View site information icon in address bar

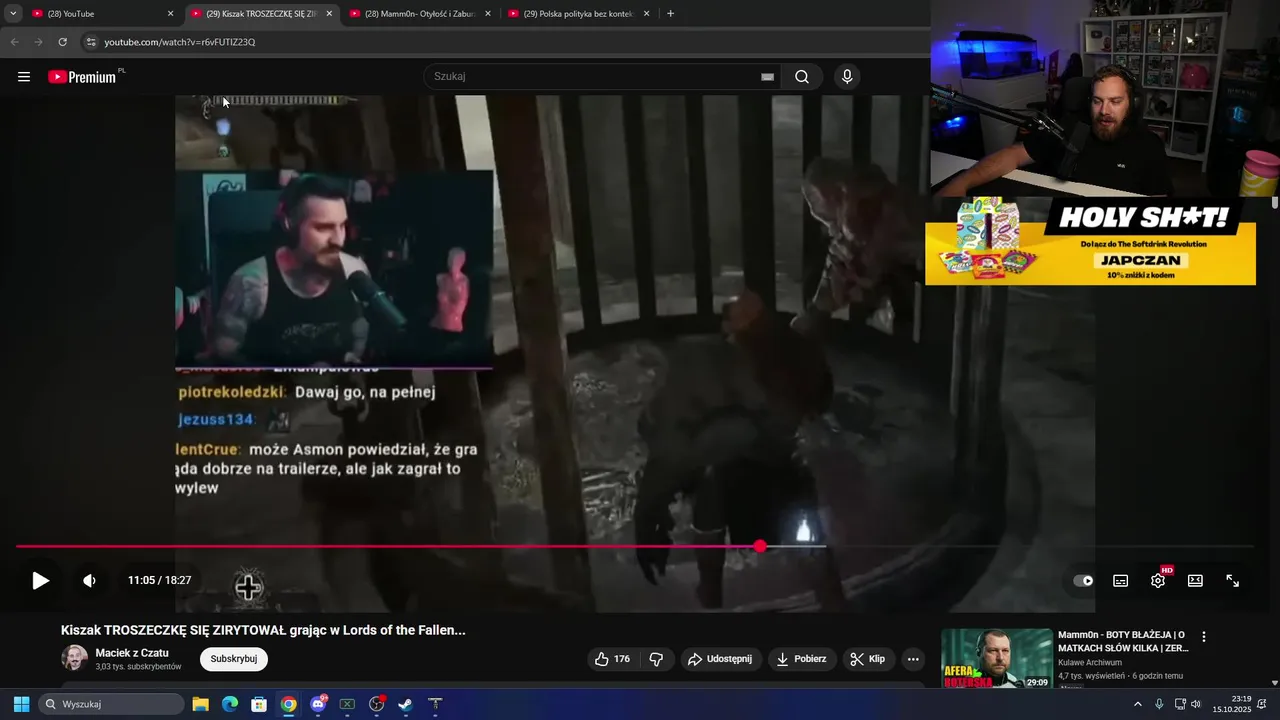tap(91, 42)
